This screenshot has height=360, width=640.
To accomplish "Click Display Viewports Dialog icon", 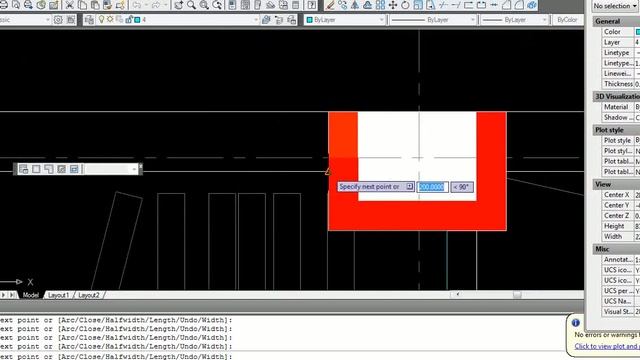I will pos(23,169).
